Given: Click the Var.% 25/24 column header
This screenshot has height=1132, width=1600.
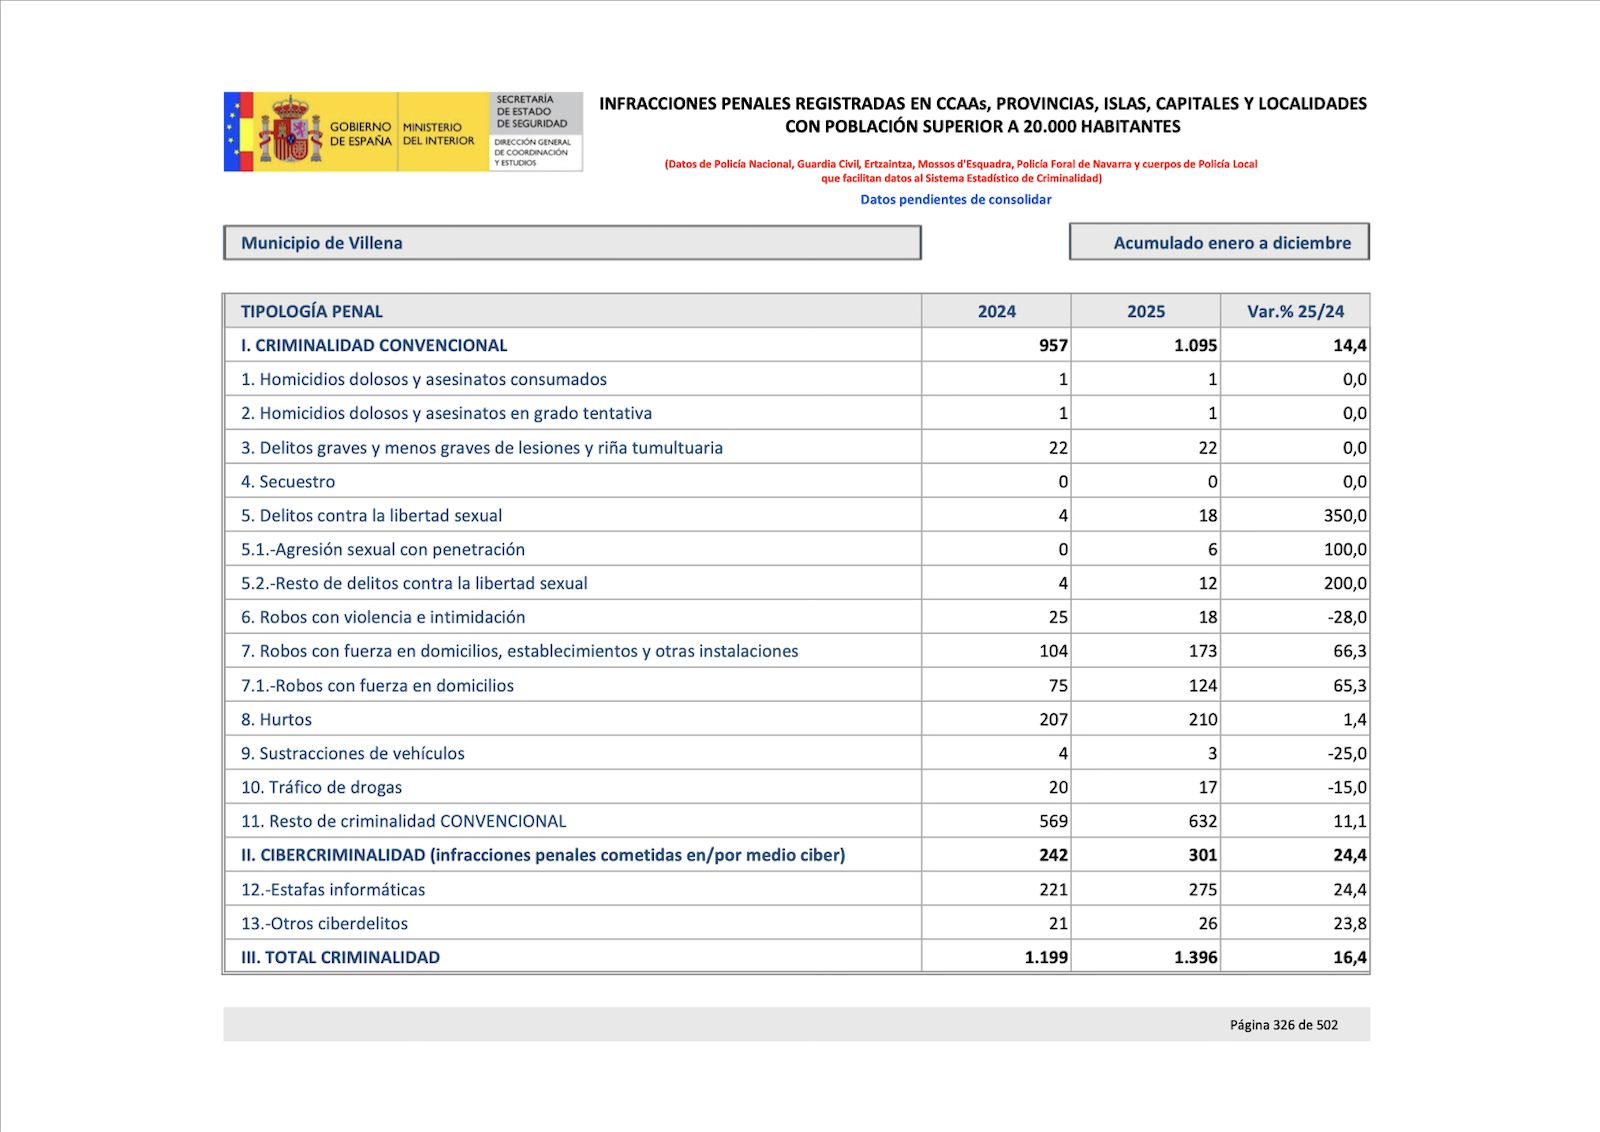Looking at the screenshot, I should coord(1295,311).
